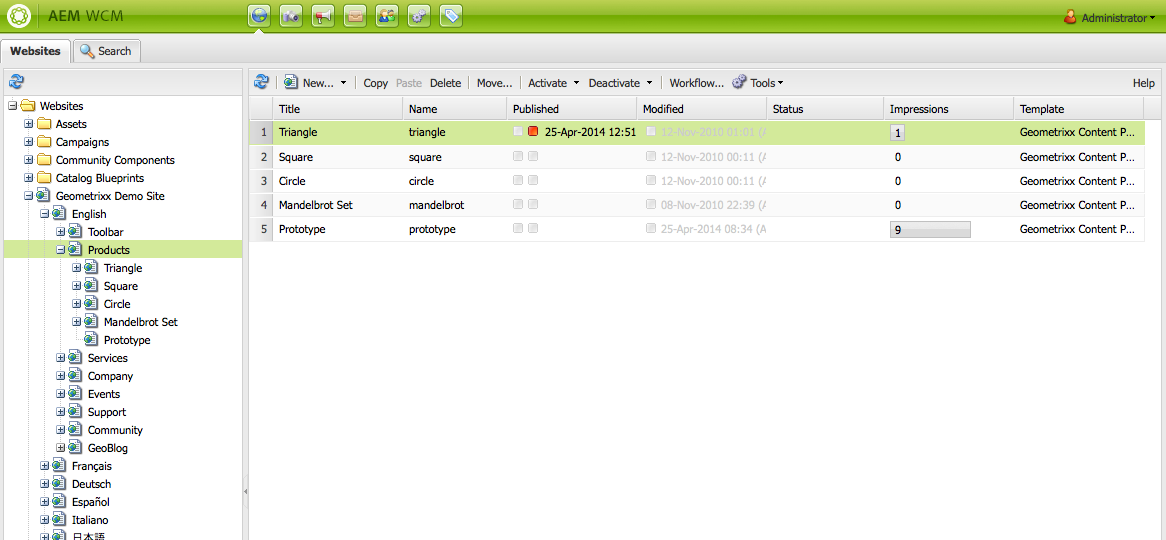Switch to the Search tab
Screen dimensions: 1166x540
(x=107, y=51)
